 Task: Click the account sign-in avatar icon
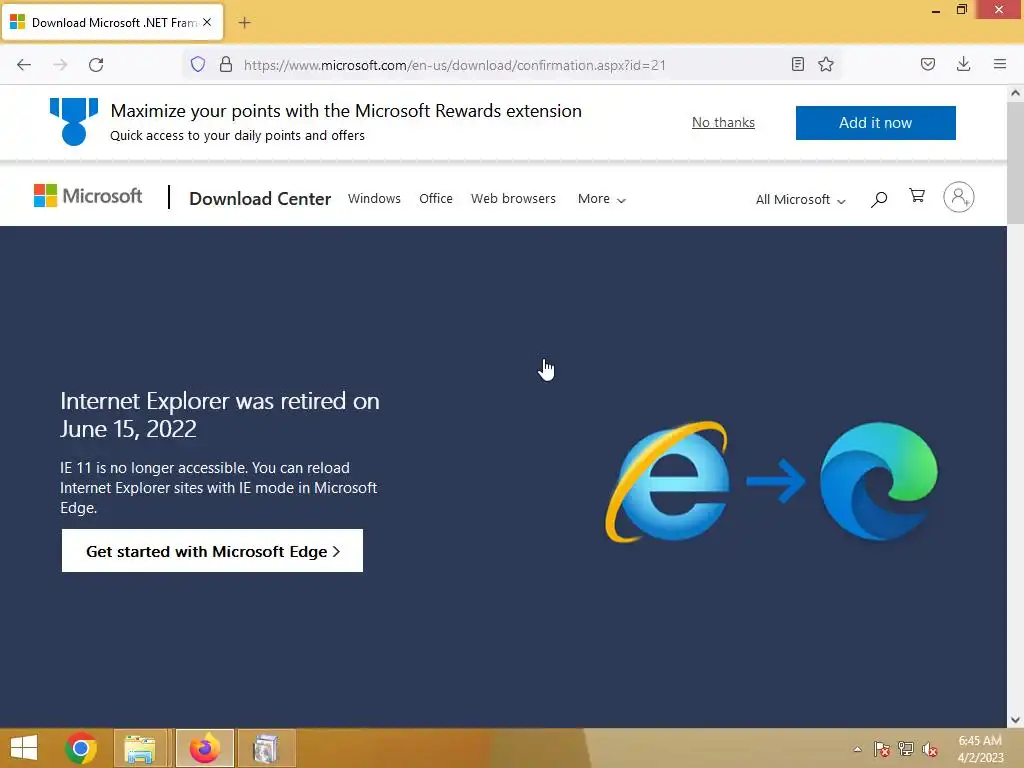(x=958, y=197)
